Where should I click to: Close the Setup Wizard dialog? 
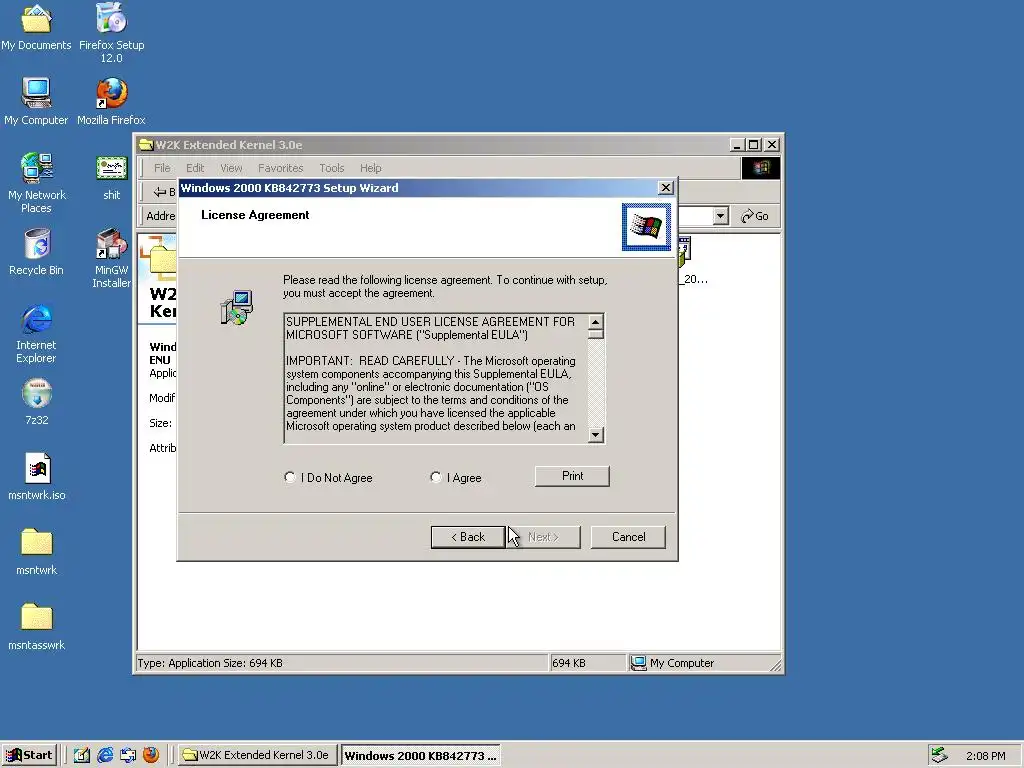(x=665, y=188)
